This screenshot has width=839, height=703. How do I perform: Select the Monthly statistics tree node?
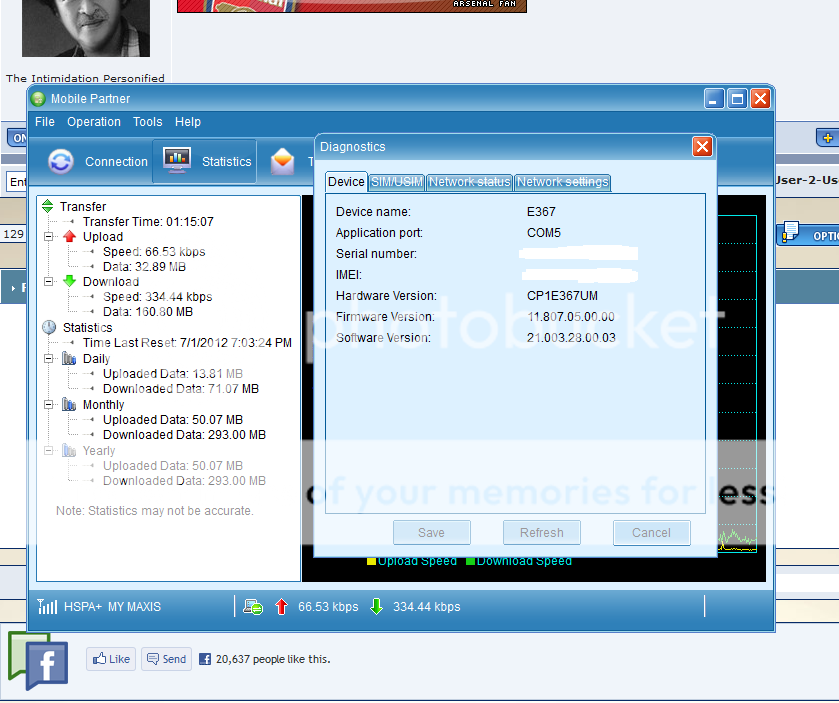pyautogui.click(x=103, y=404)
